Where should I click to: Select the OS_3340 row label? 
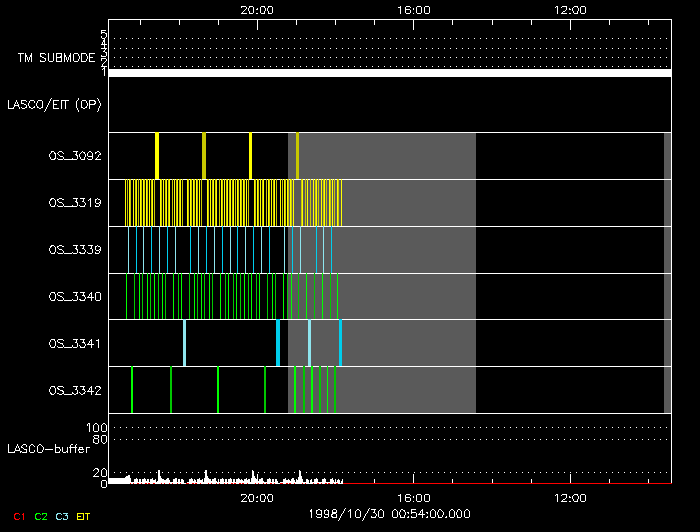coord(75,297)
